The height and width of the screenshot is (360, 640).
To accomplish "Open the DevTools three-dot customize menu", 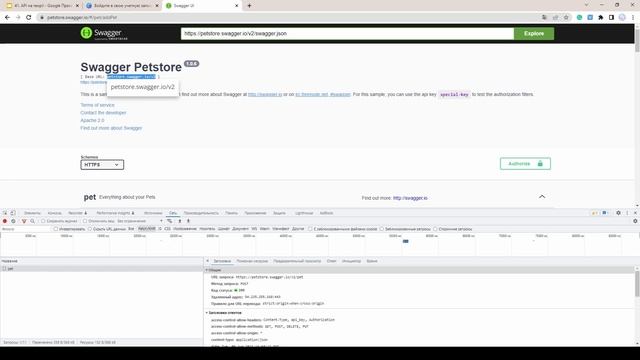I will tap(627, 213).
